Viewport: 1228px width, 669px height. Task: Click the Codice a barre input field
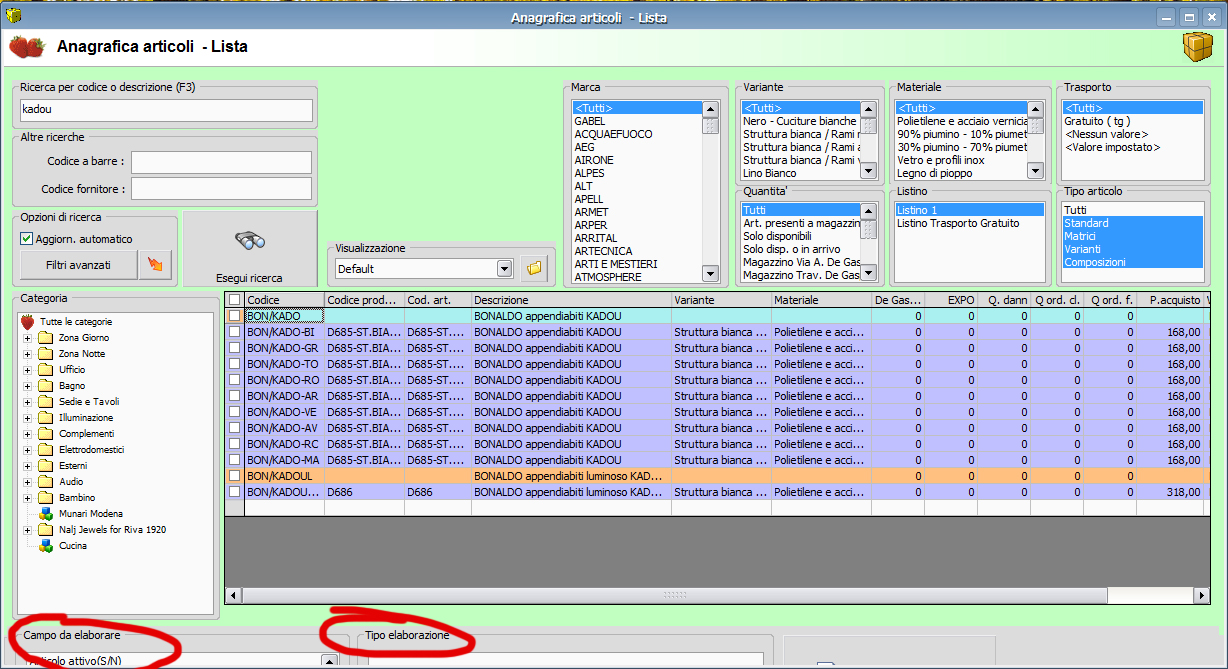(x=221, y=162)
